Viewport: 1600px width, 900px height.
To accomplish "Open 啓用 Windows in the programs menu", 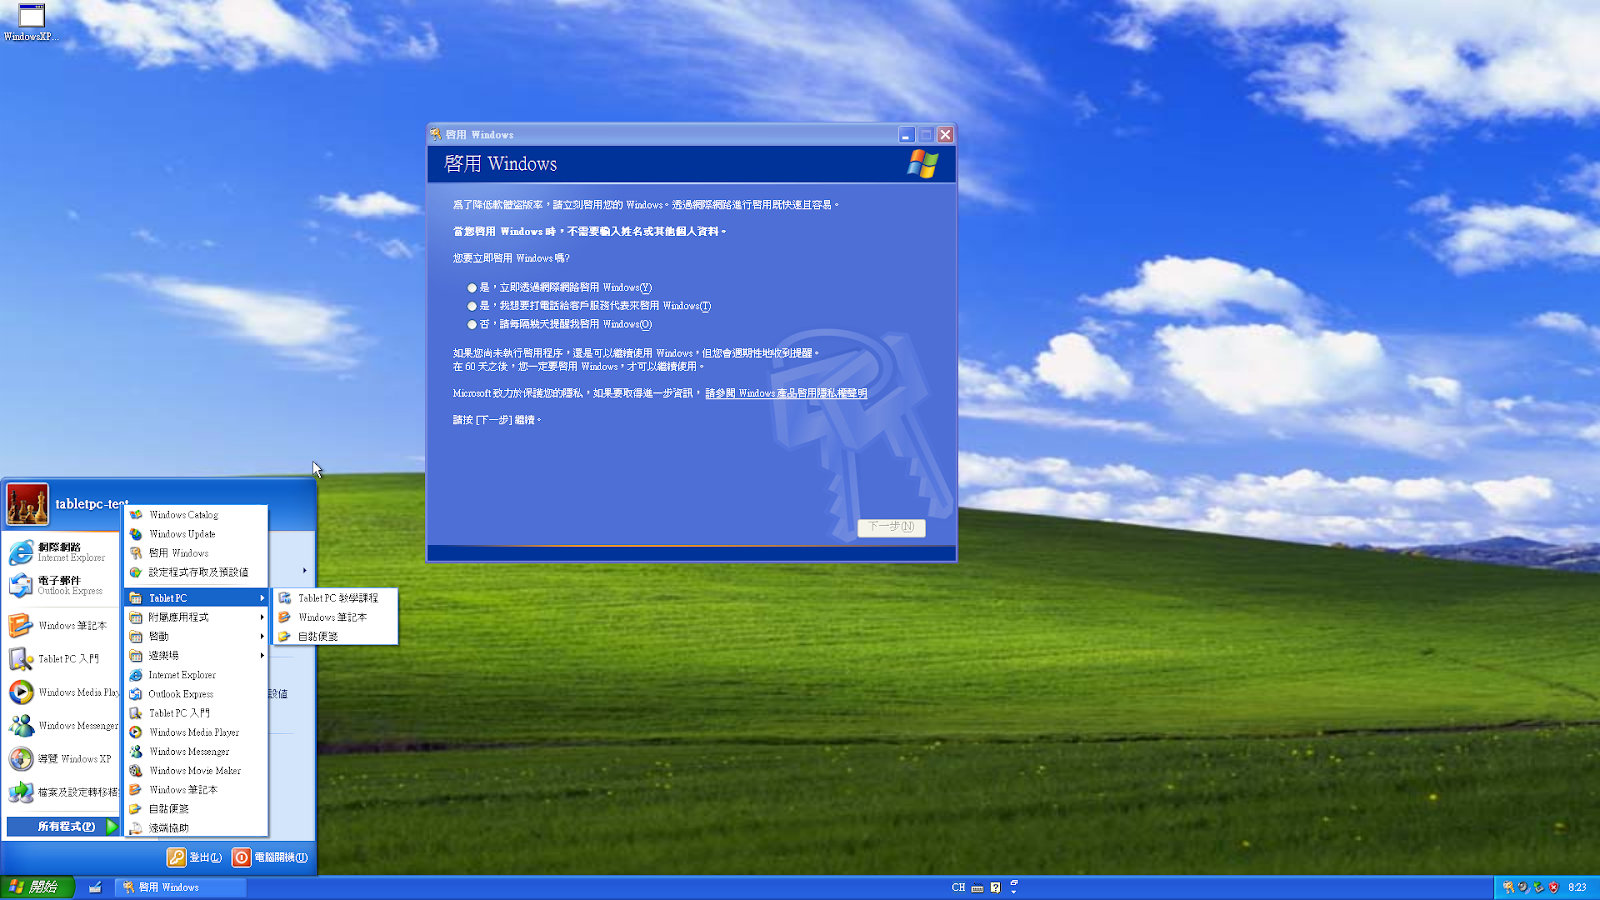I will 196,553.
